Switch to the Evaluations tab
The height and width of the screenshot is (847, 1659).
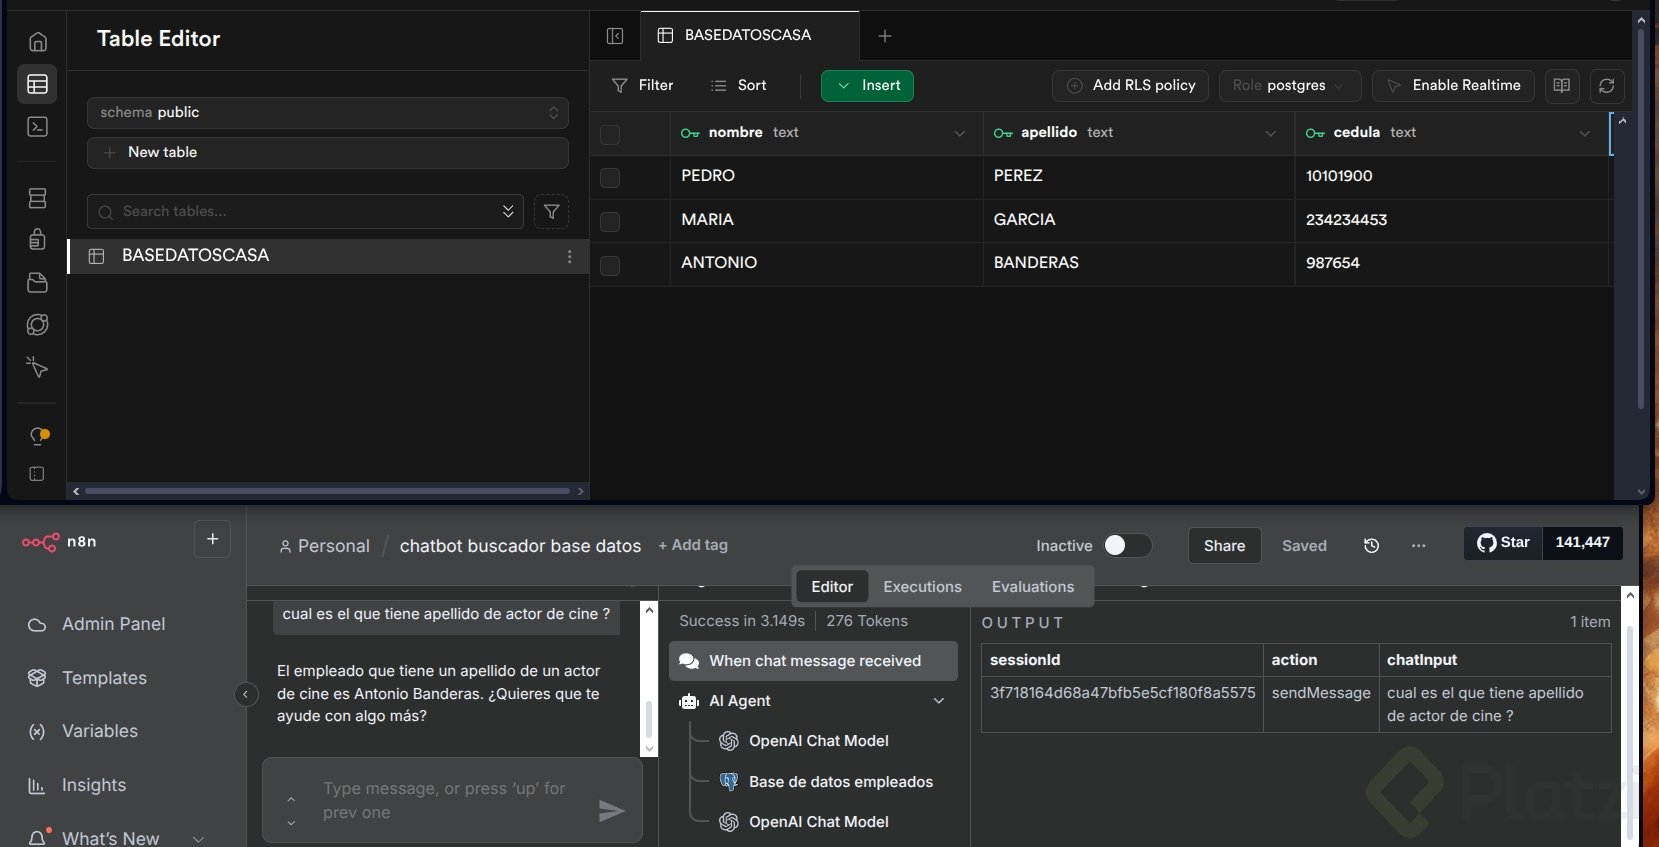[1032, 587]
